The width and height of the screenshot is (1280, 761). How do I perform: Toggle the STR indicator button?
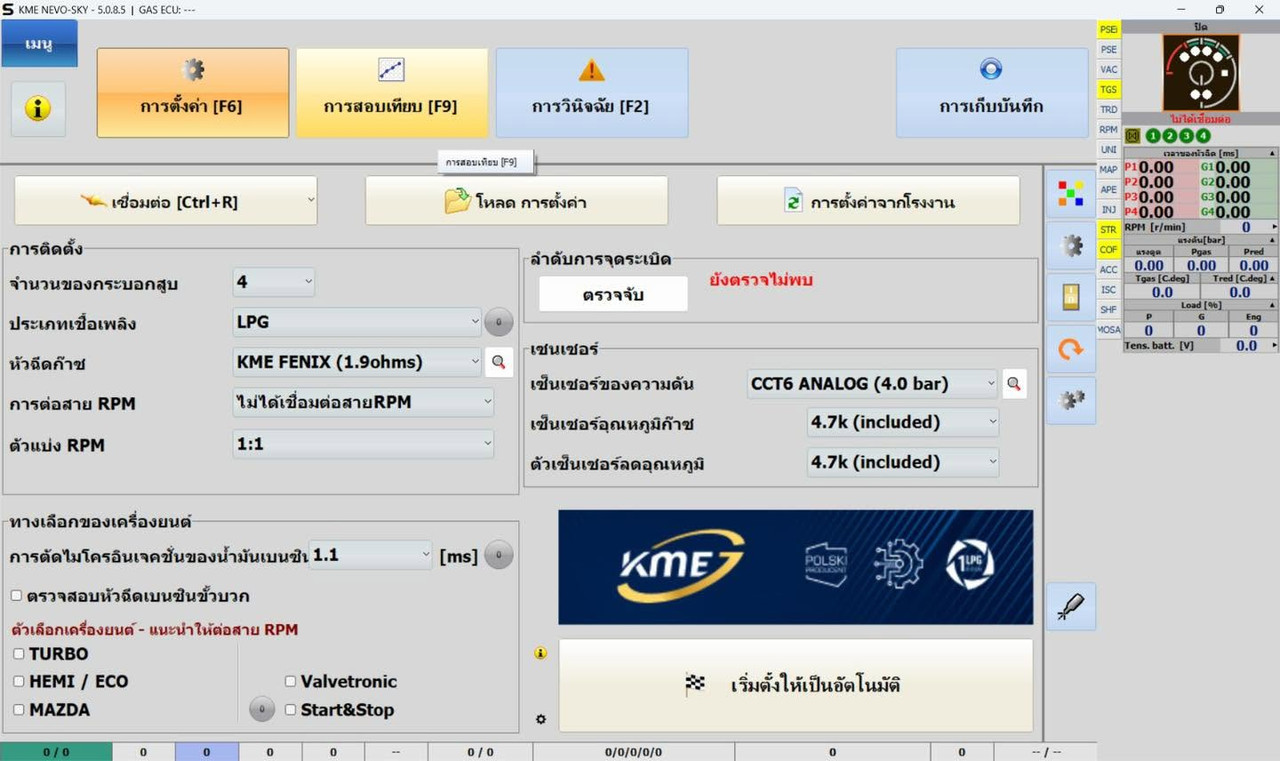point(1109,229)
